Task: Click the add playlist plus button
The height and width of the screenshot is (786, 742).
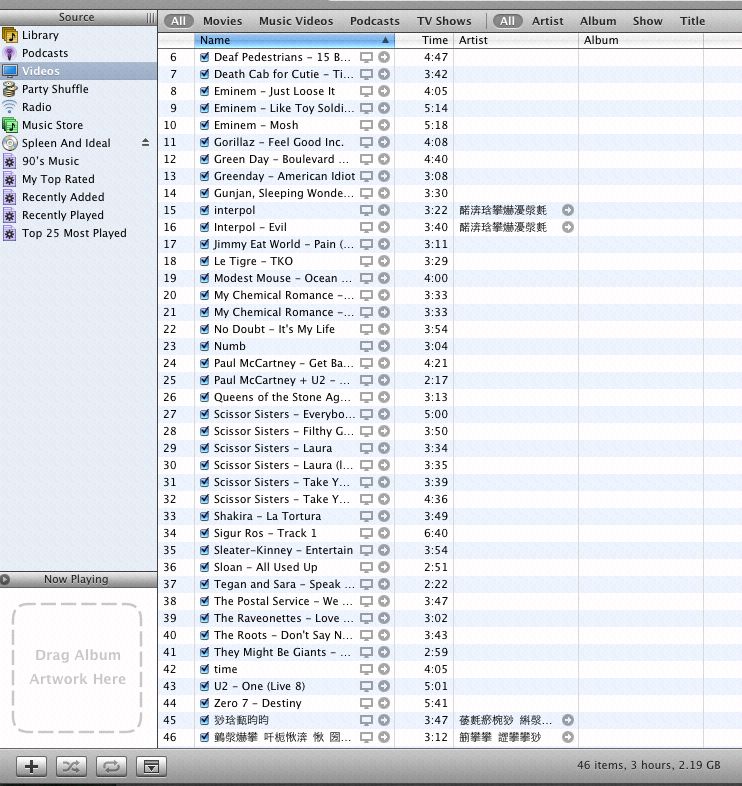Action: pyautogui.click(x=32, y=766)
